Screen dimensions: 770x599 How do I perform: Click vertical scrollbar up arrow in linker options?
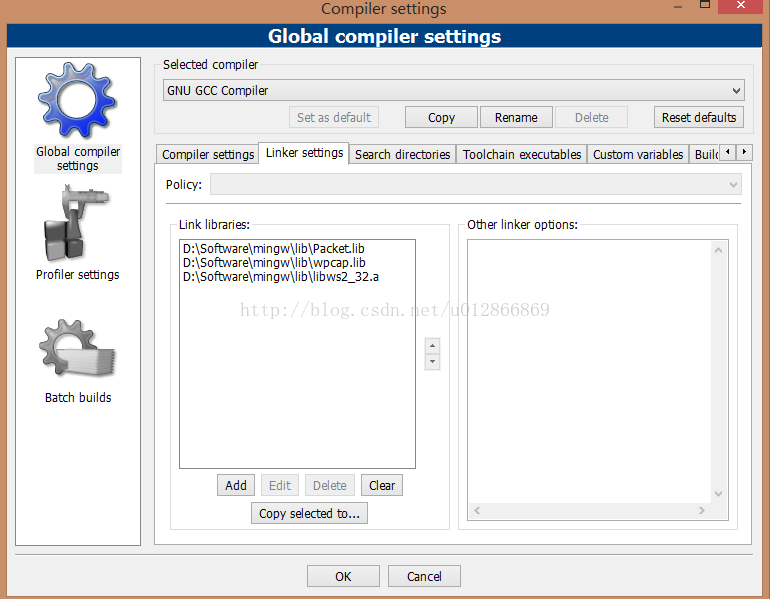tap(718, 250)
